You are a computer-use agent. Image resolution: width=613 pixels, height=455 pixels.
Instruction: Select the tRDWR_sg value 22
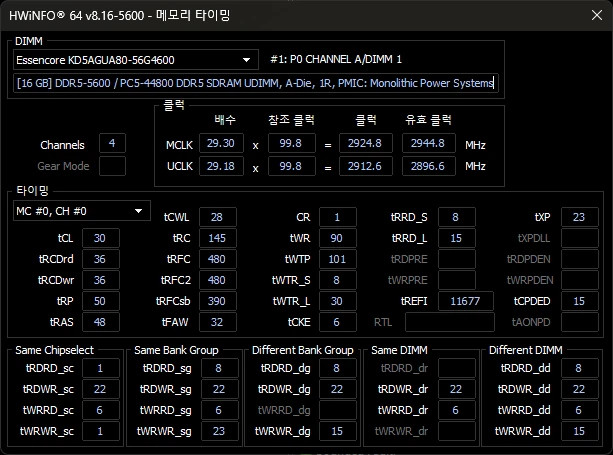[220, 389]
